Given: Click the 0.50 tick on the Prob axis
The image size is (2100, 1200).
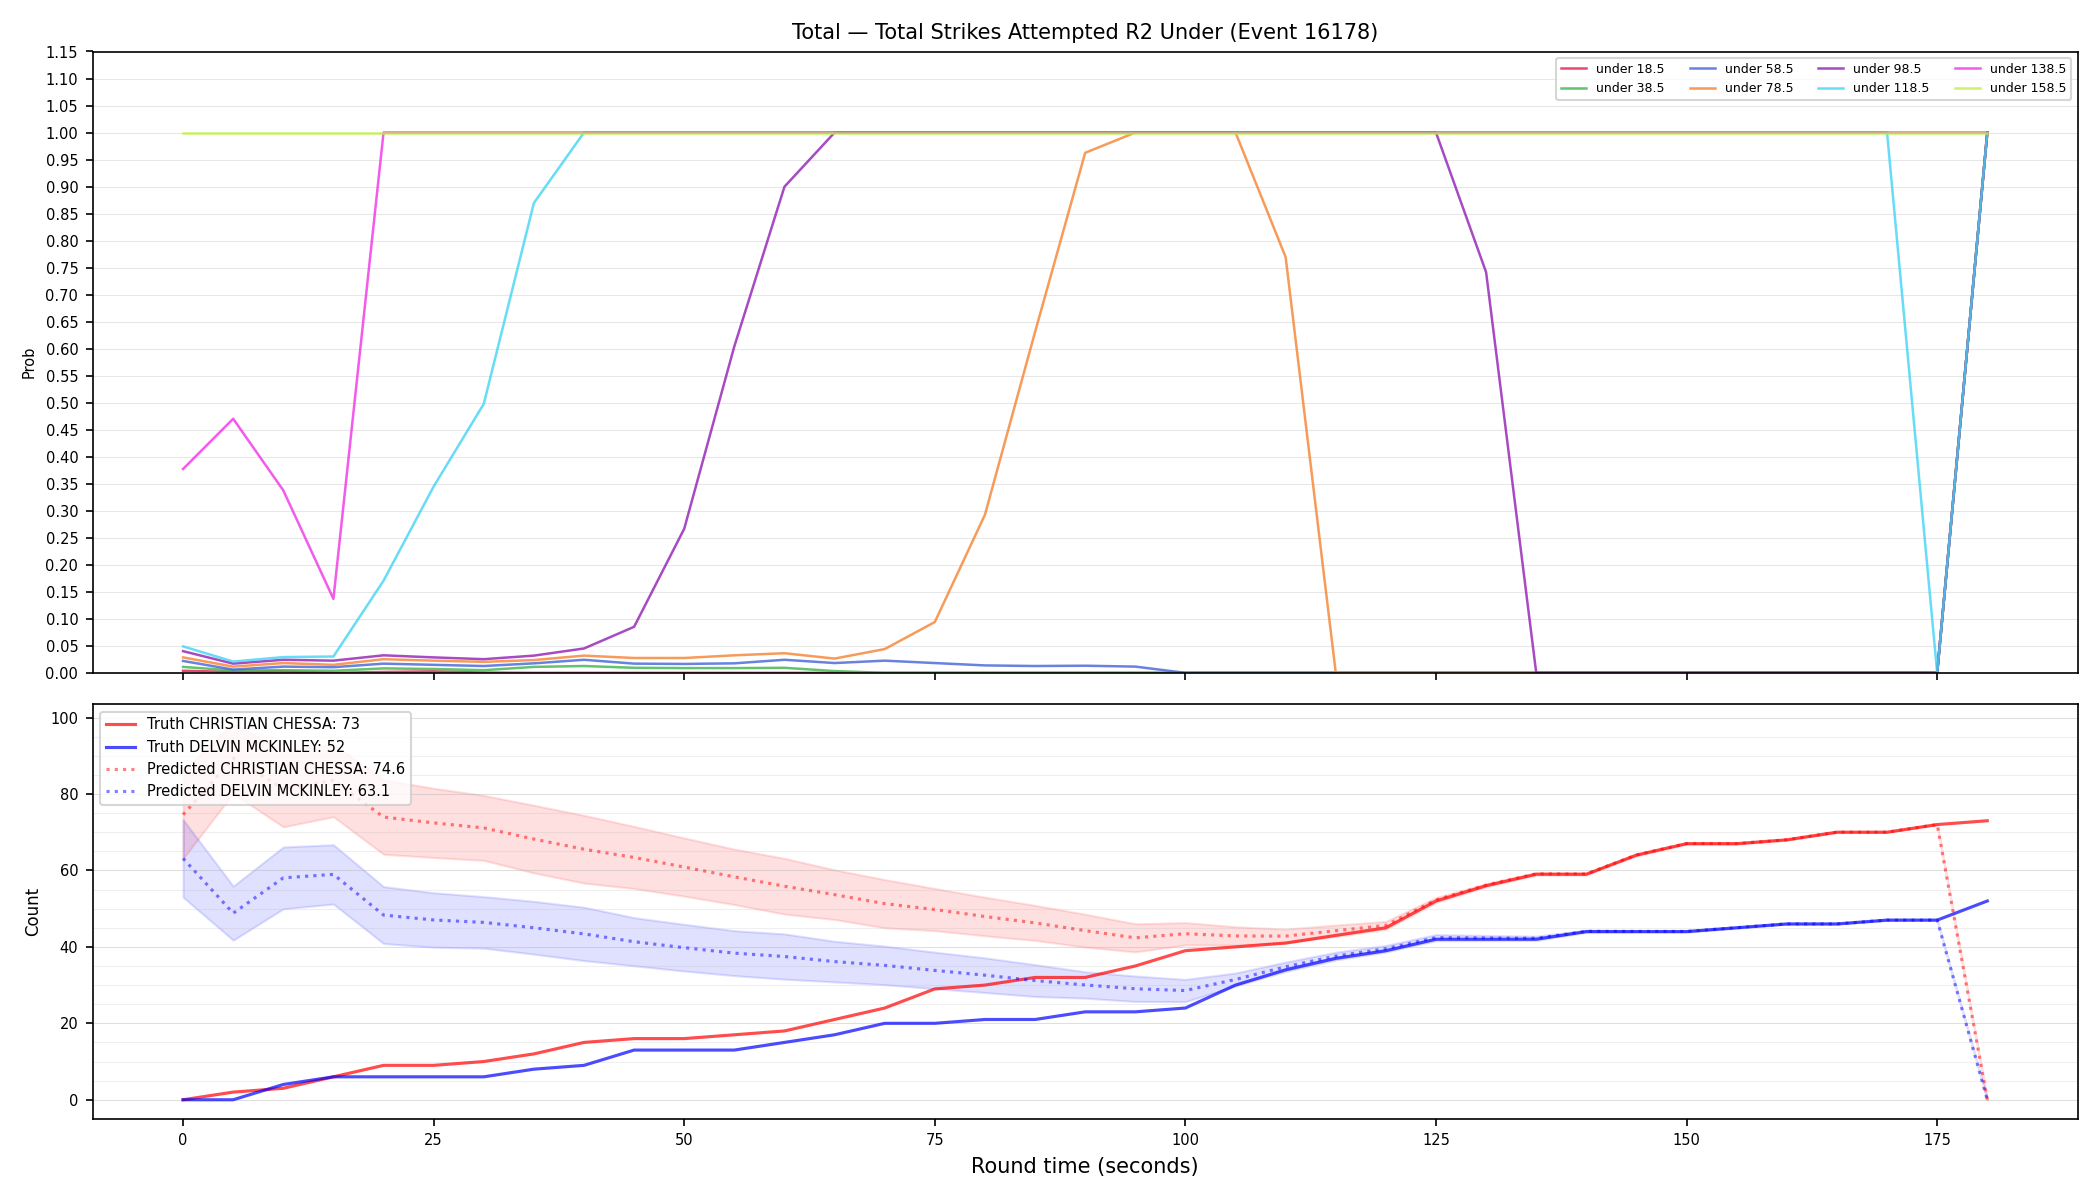Looking at the screenshot, I should (x=62, y=404).
